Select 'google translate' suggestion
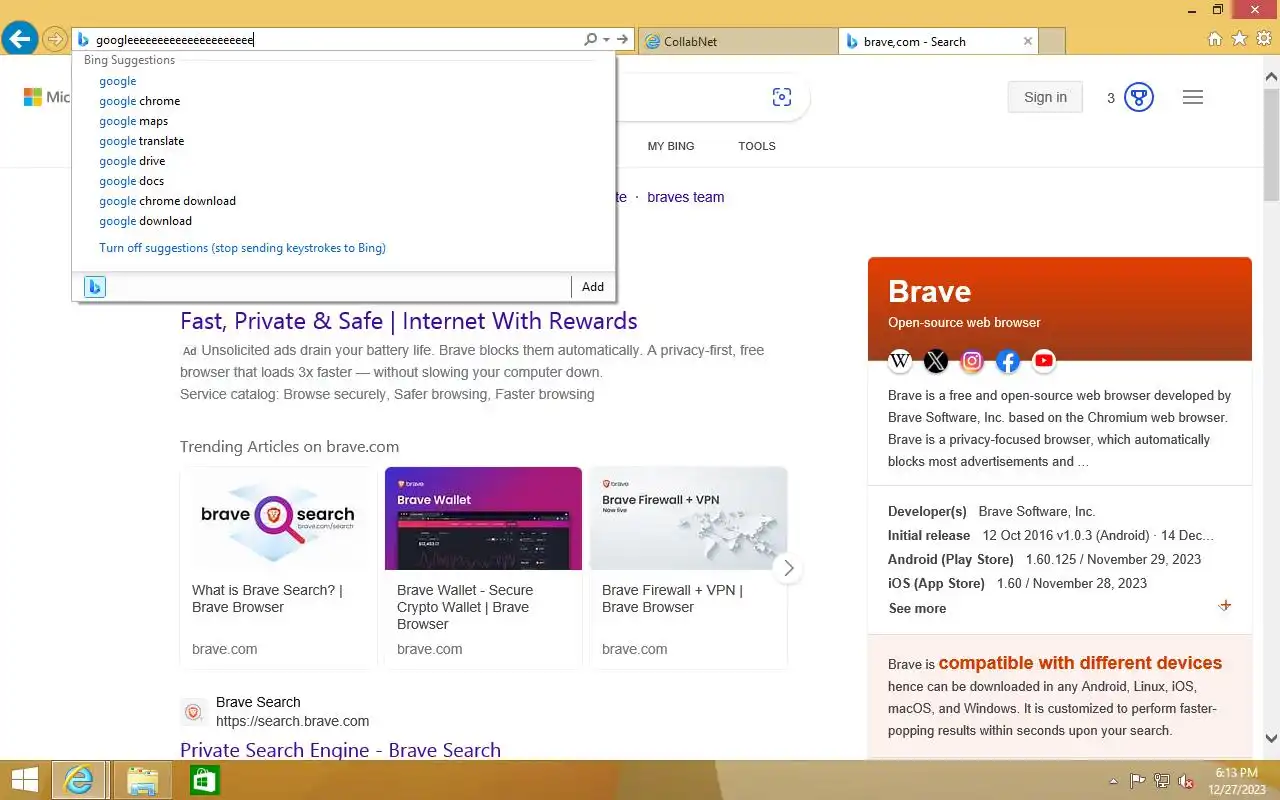 click(x=142, y=141)
